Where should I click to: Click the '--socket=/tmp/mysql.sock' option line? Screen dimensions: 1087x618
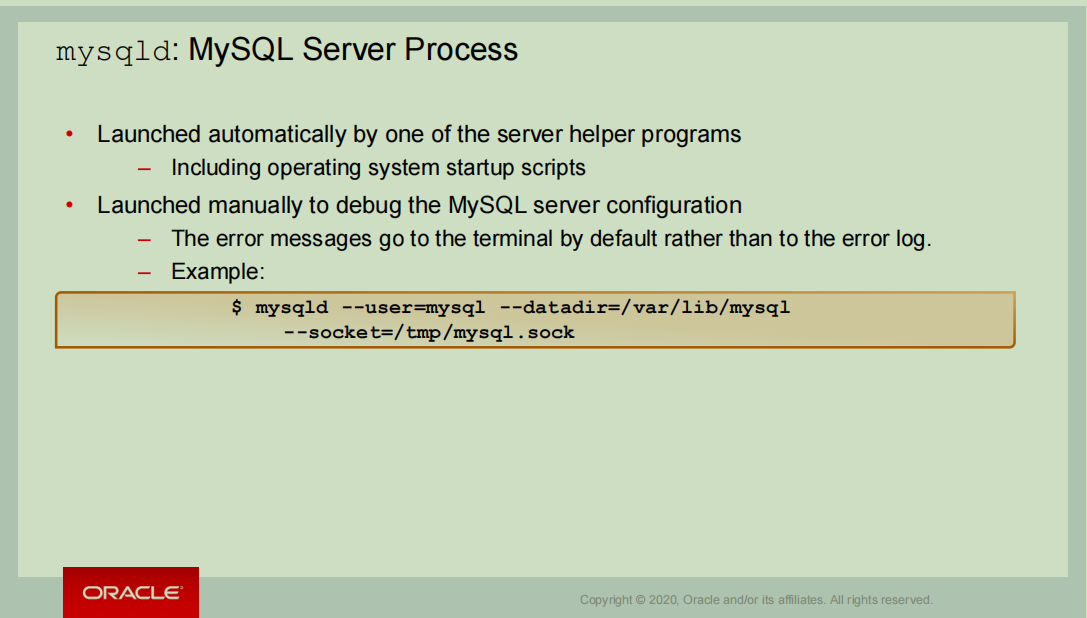(x=429, y=333)
